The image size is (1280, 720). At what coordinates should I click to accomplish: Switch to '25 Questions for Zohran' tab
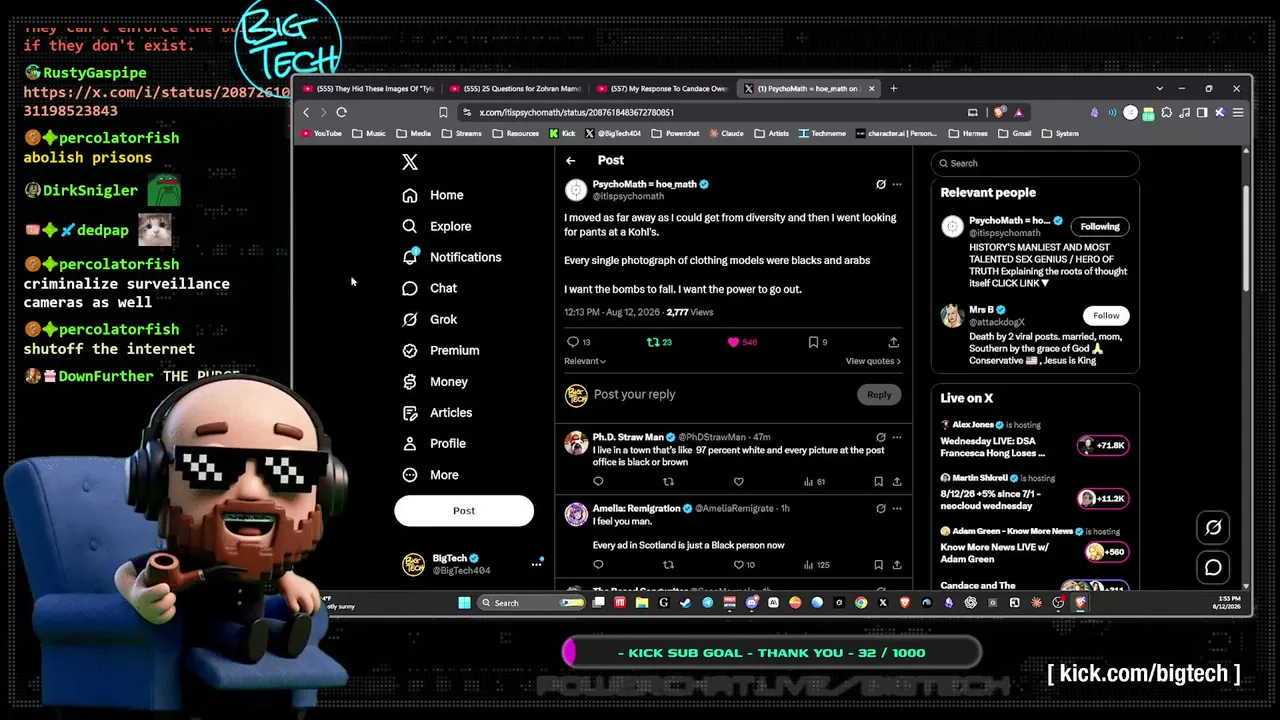point(515,89)
